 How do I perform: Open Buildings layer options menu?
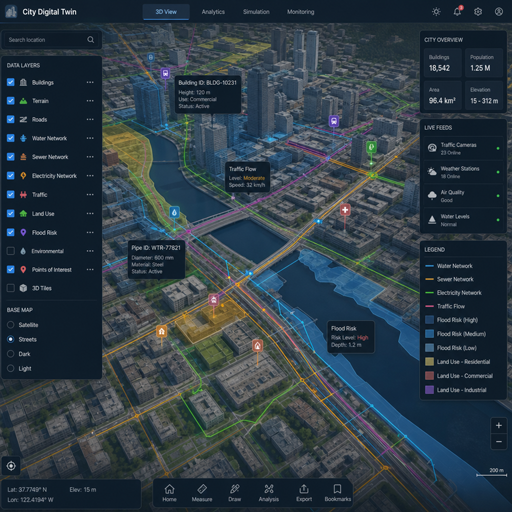click(90, 82)
